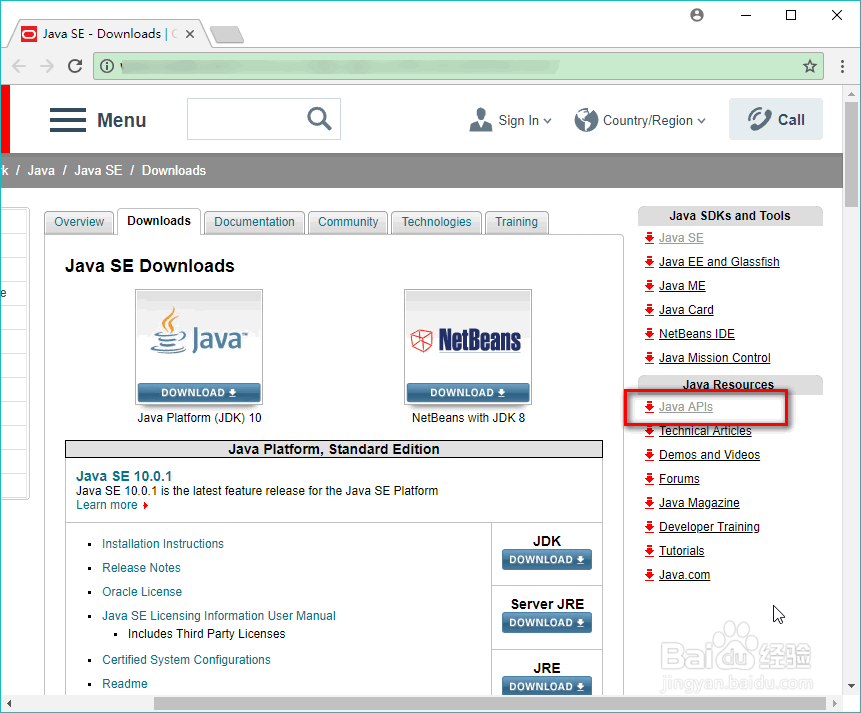The image size is (861, 713).
Task: Bookmark this page with the star icon
Action: tap(809, 66)
